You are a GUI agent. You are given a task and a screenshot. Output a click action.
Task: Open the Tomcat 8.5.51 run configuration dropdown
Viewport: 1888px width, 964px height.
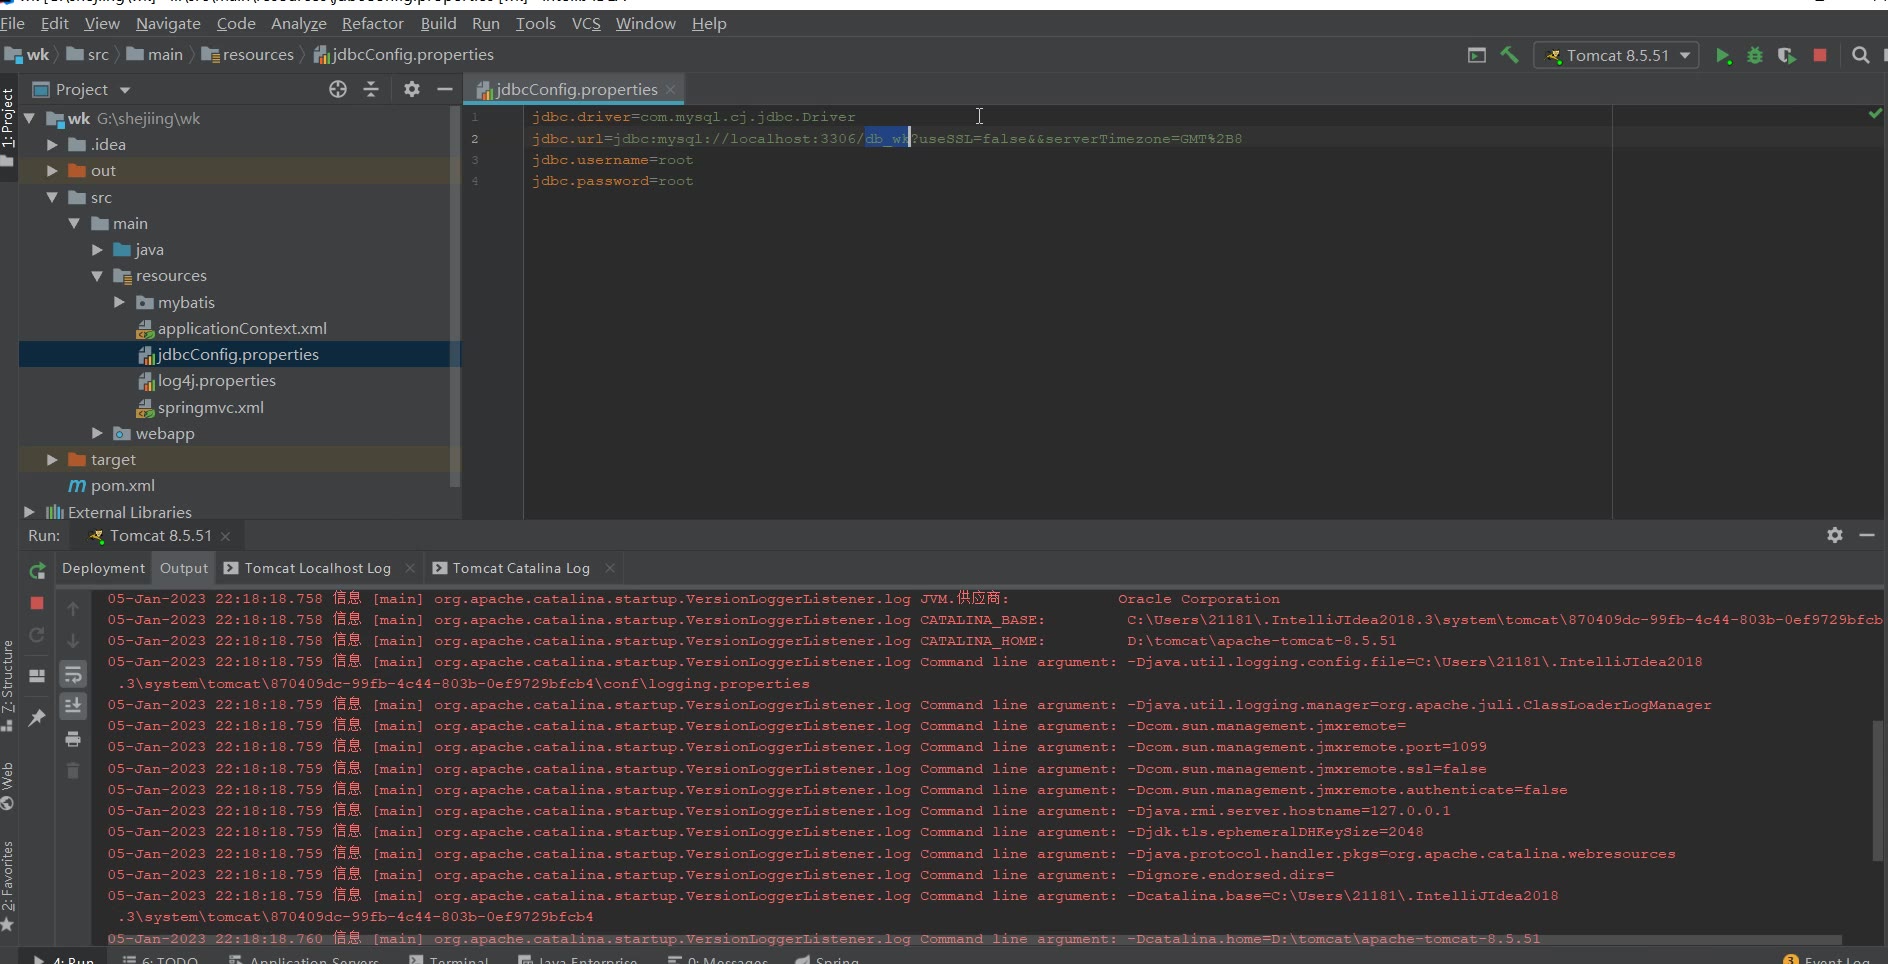1616,56
